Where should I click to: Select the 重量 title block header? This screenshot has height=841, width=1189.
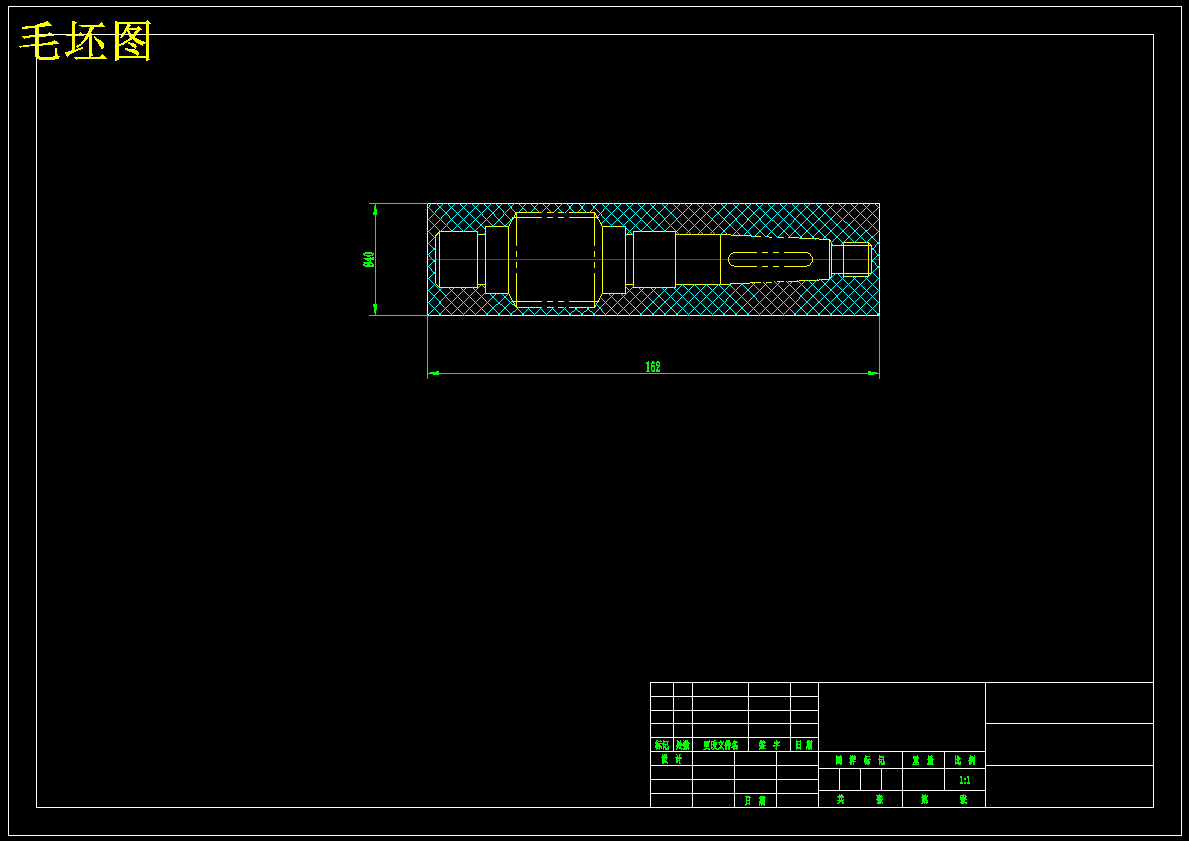[923, 760]
